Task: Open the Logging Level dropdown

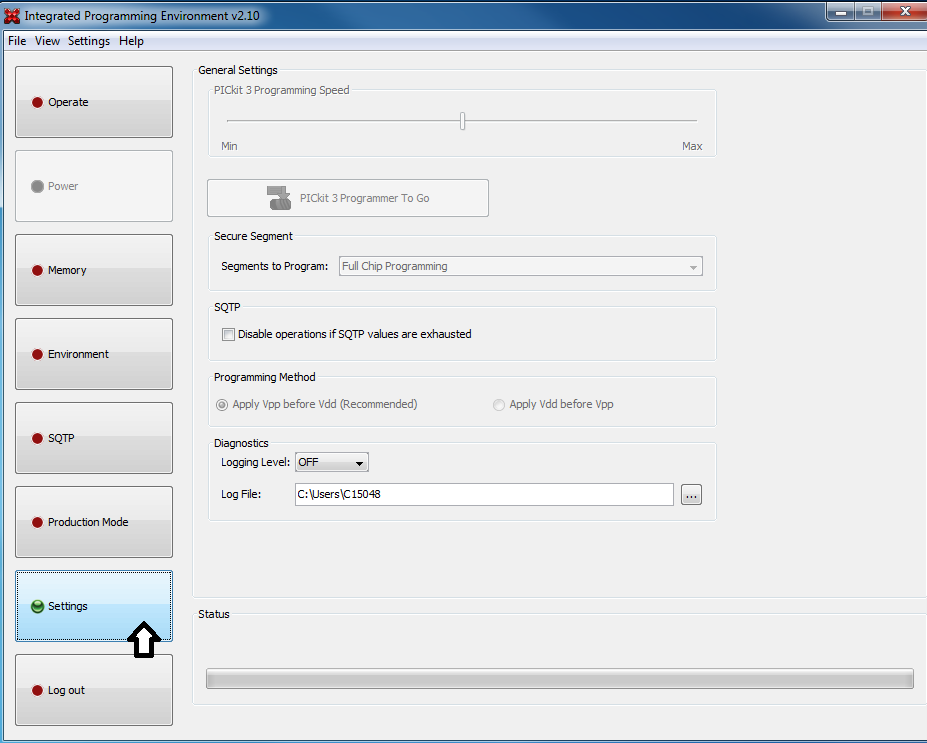Action: point(331,462)
